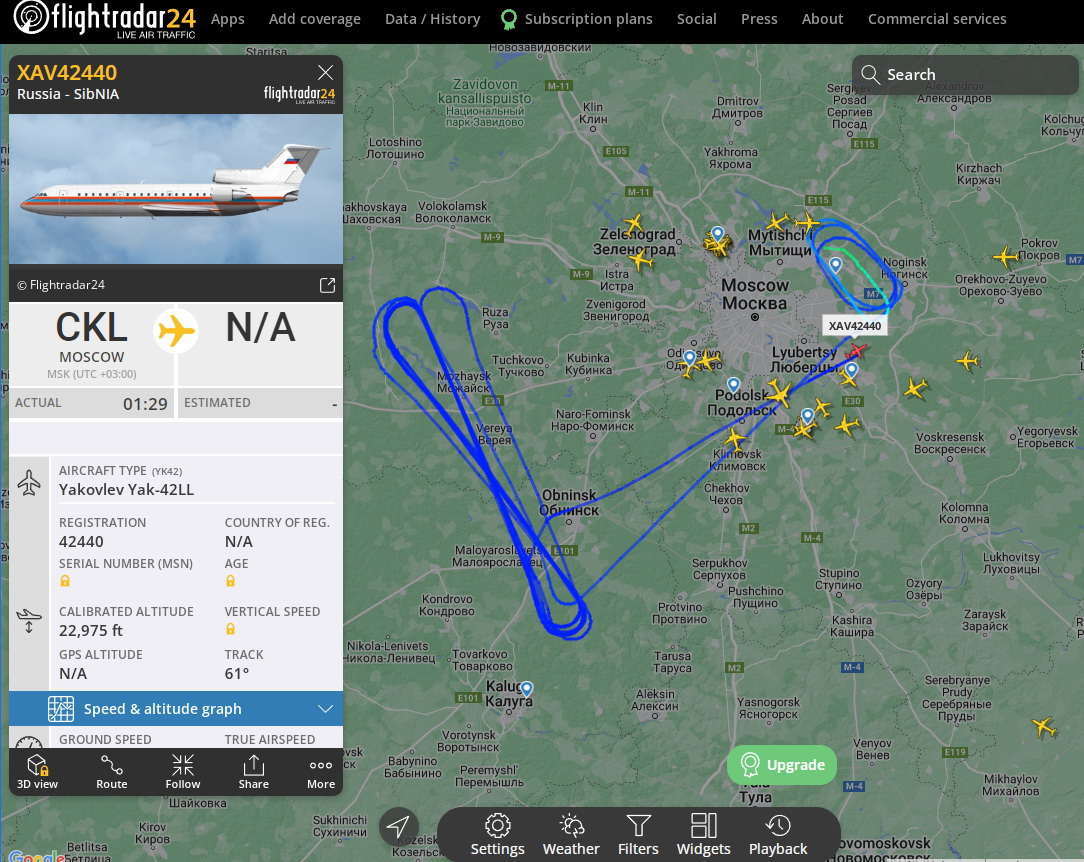Open the 3D view of the flight
Image resolution: width=1084 pixels, height=862 pixels.
37,771
